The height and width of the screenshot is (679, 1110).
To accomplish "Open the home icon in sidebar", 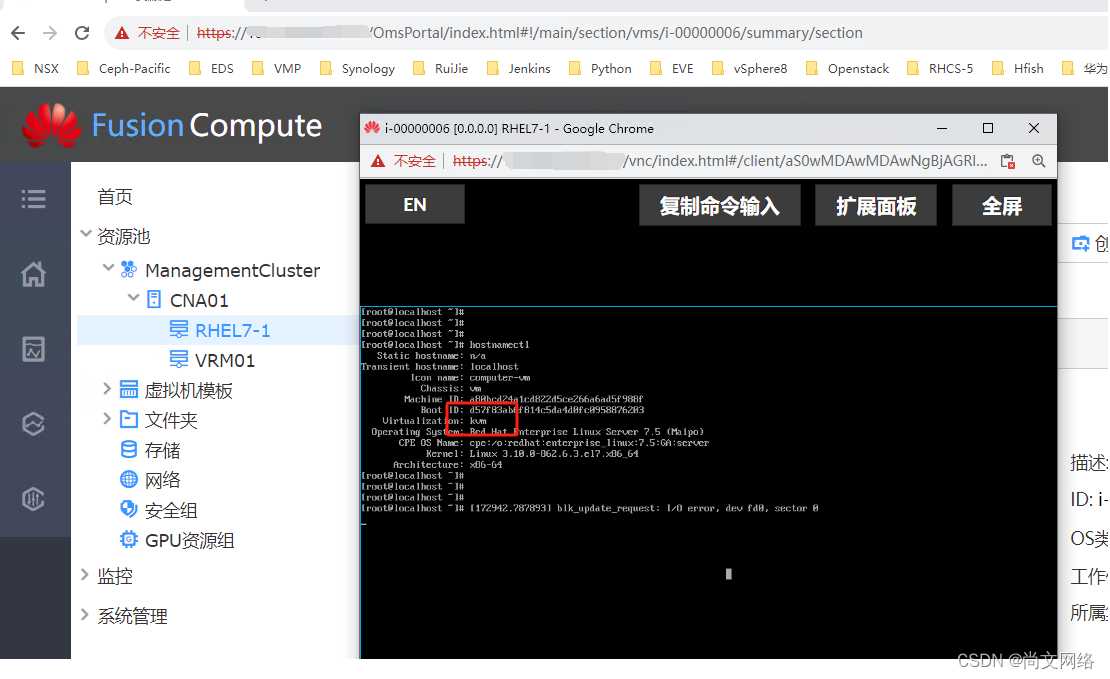I will 33,274.
